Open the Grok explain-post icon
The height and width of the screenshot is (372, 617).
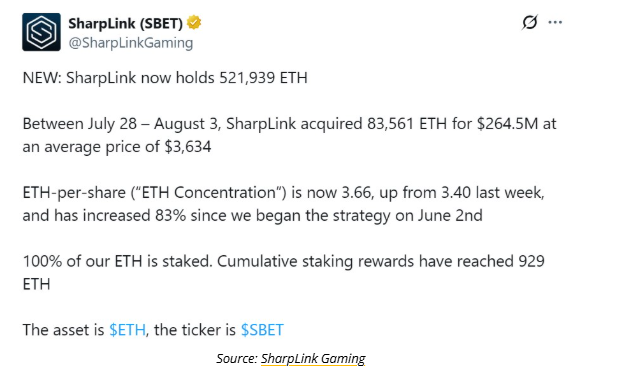pyautogui.click(x=530, y=22)
